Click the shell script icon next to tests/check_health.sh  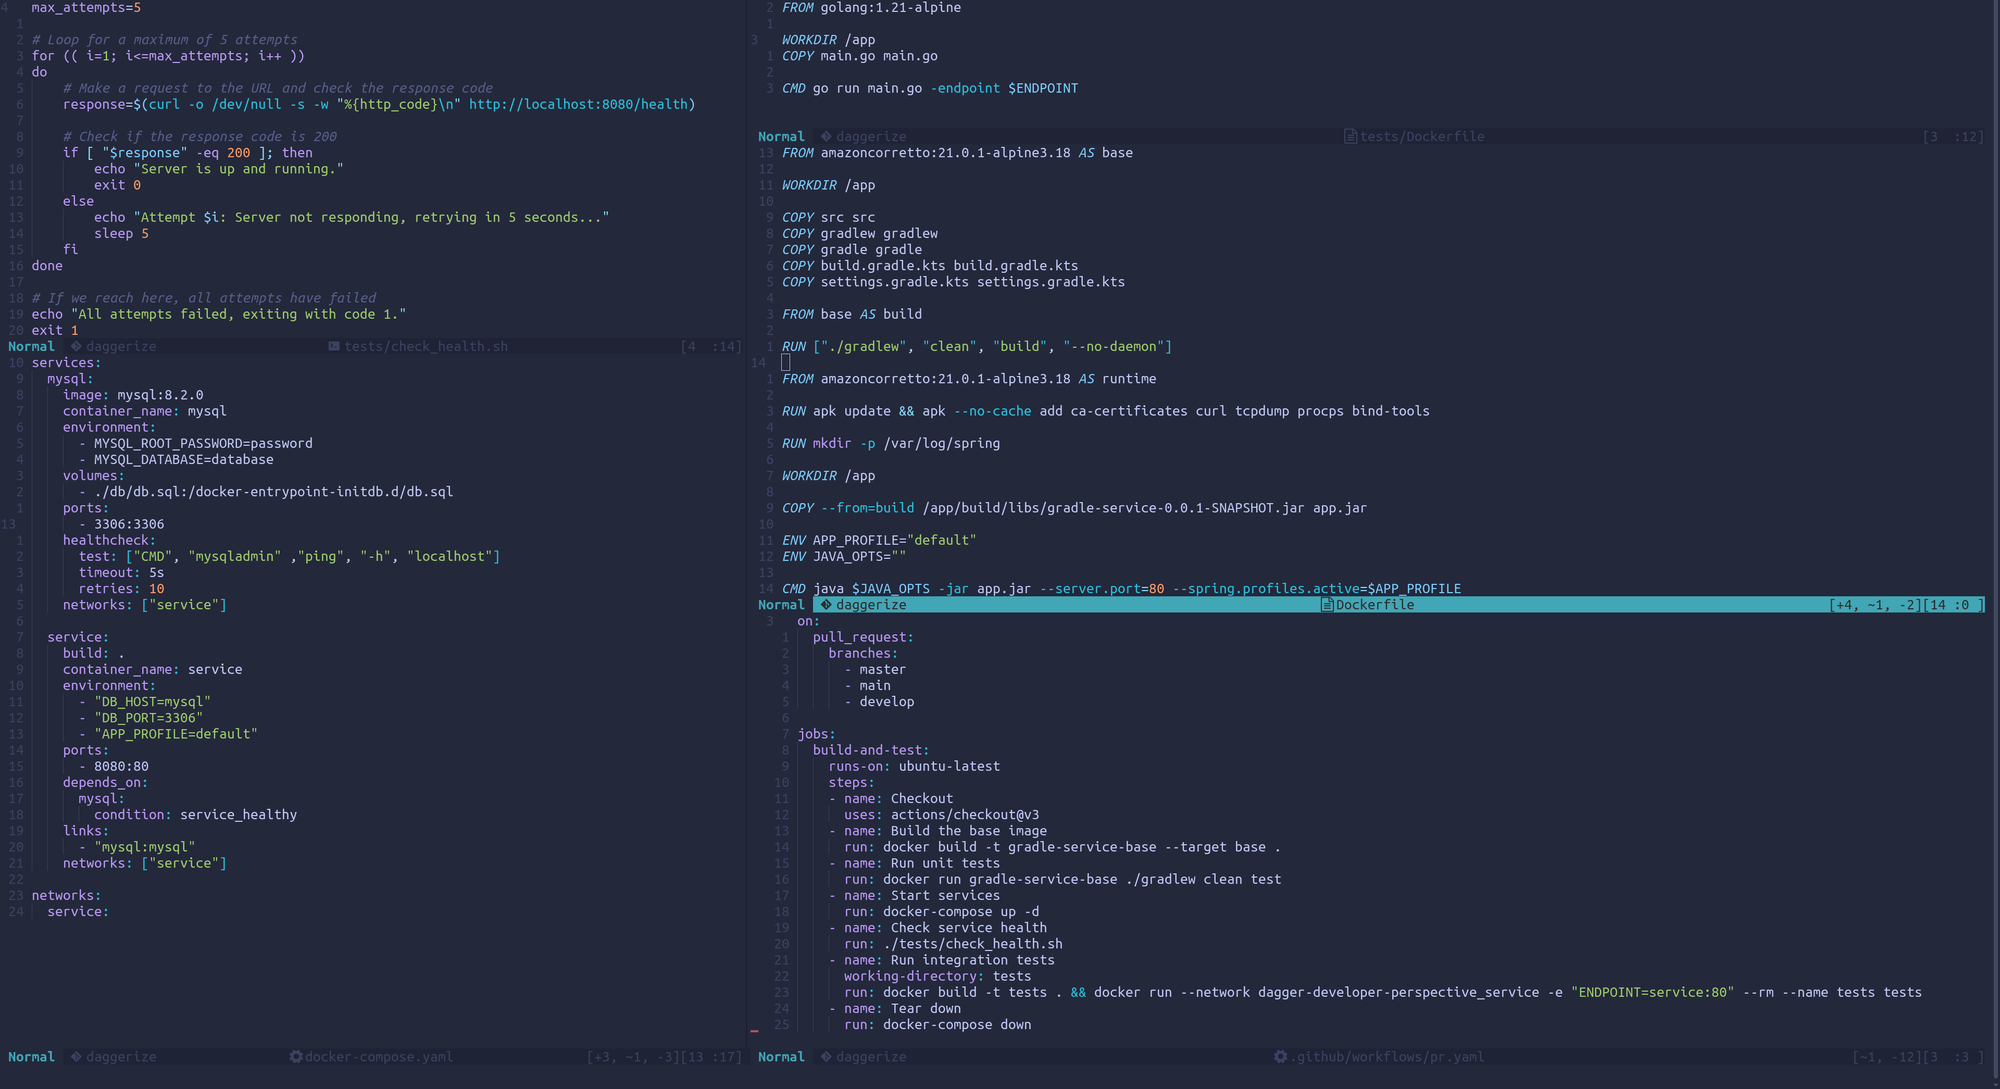335,346
